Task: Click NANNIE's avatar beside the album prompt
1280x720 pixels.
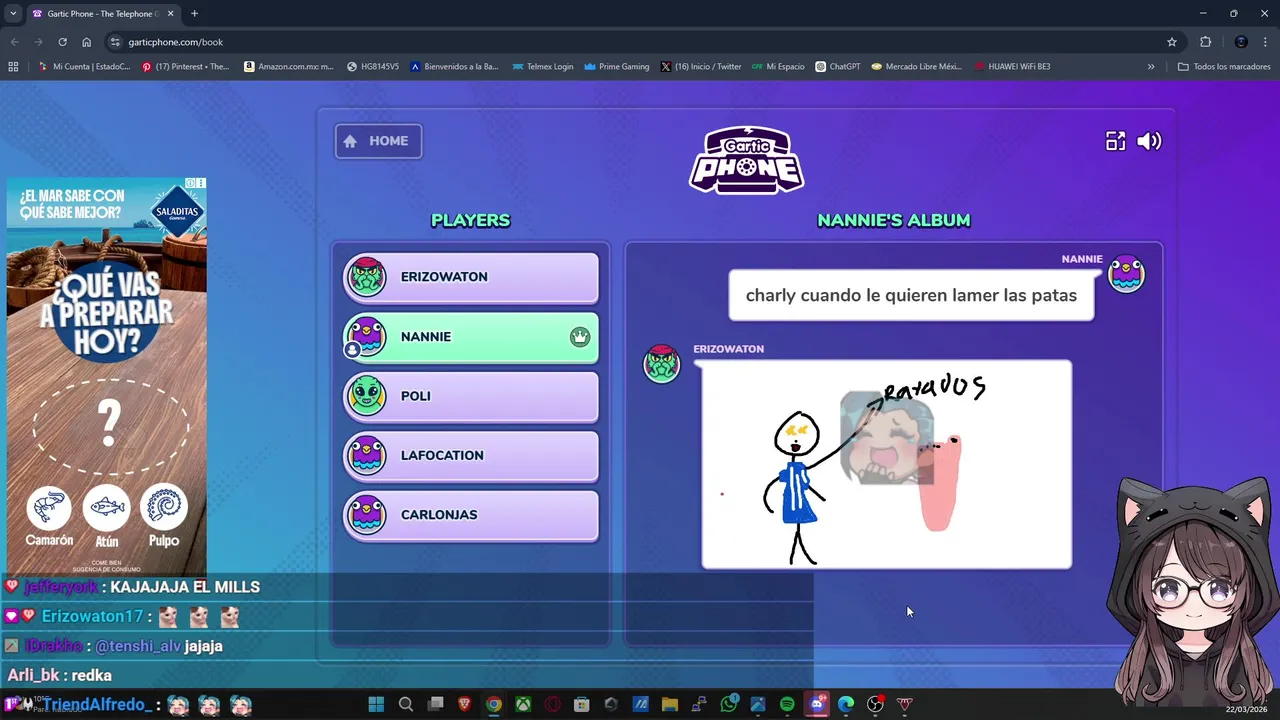Action: pyautogui.click(x=1126, y=274)
